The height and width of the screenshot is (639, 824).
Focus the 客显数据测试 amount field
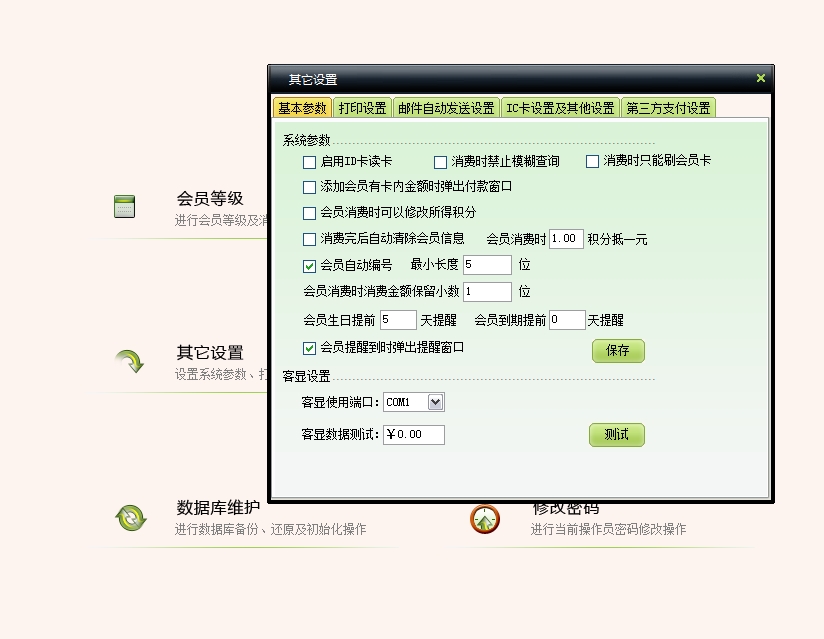[414, 435]
